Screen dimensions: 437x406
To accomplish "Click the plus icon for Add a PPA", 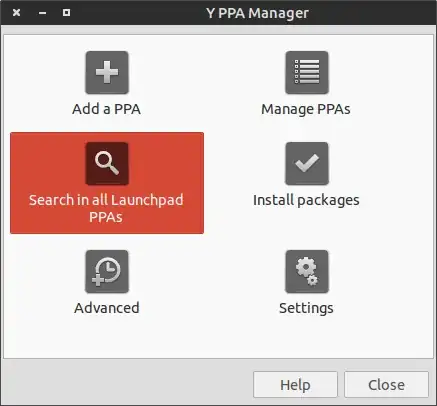I will (x=107, y=72).
